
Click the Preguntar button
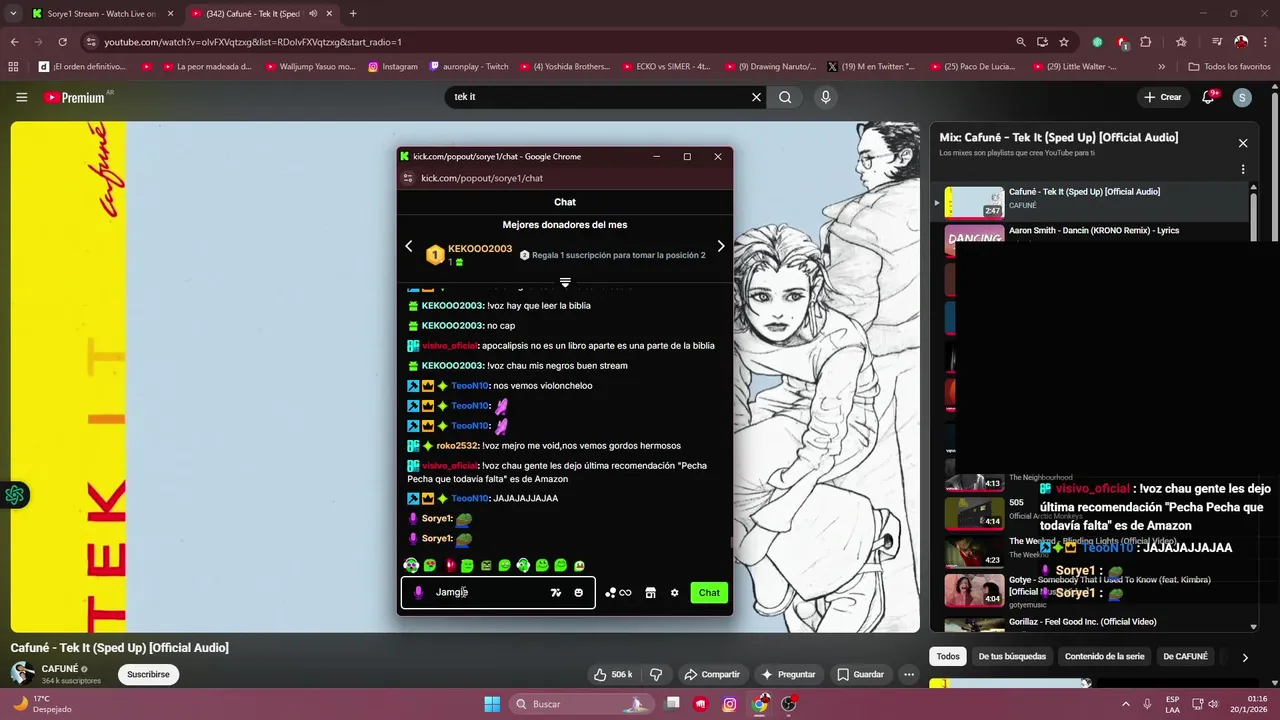point(788,675)
